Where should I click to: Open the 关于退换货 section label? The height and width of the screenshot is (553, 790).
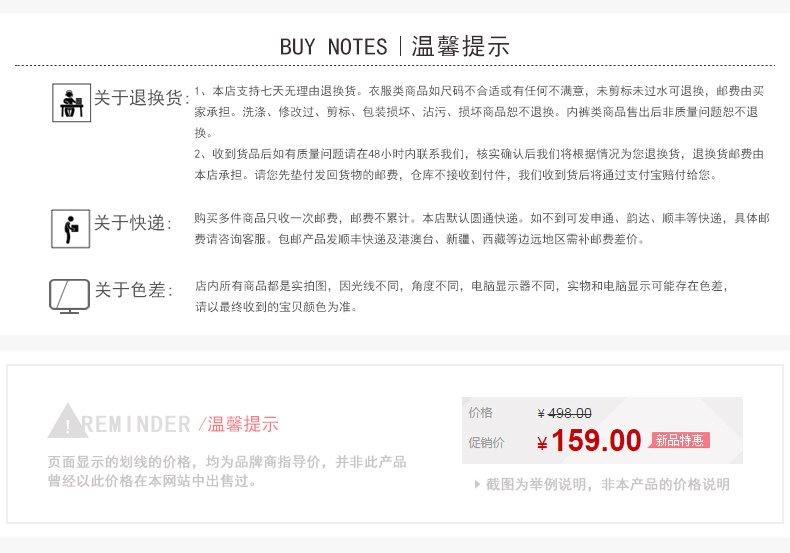[x=140, y=98]
